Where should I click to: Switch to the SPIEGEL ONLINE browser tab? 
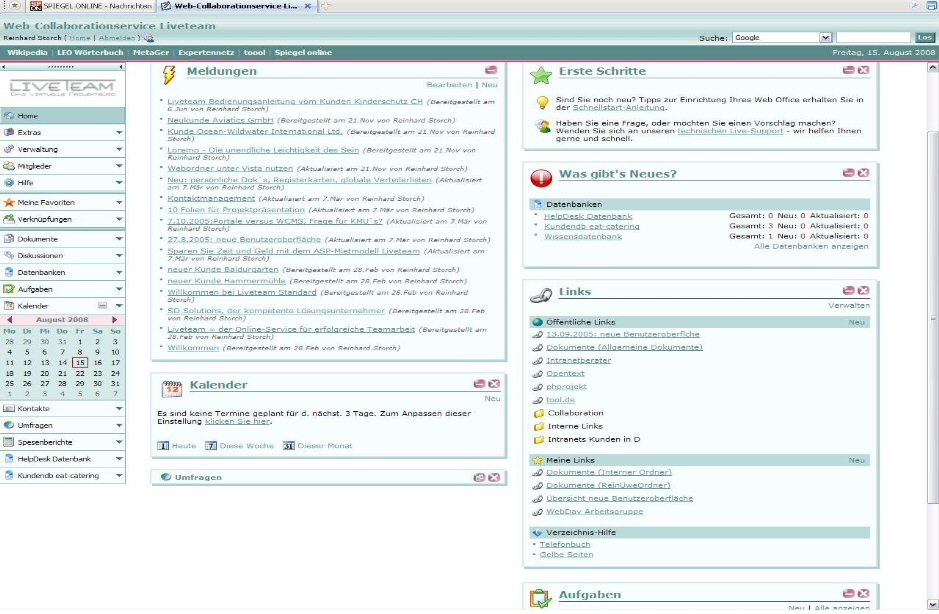tap(91, 6)
